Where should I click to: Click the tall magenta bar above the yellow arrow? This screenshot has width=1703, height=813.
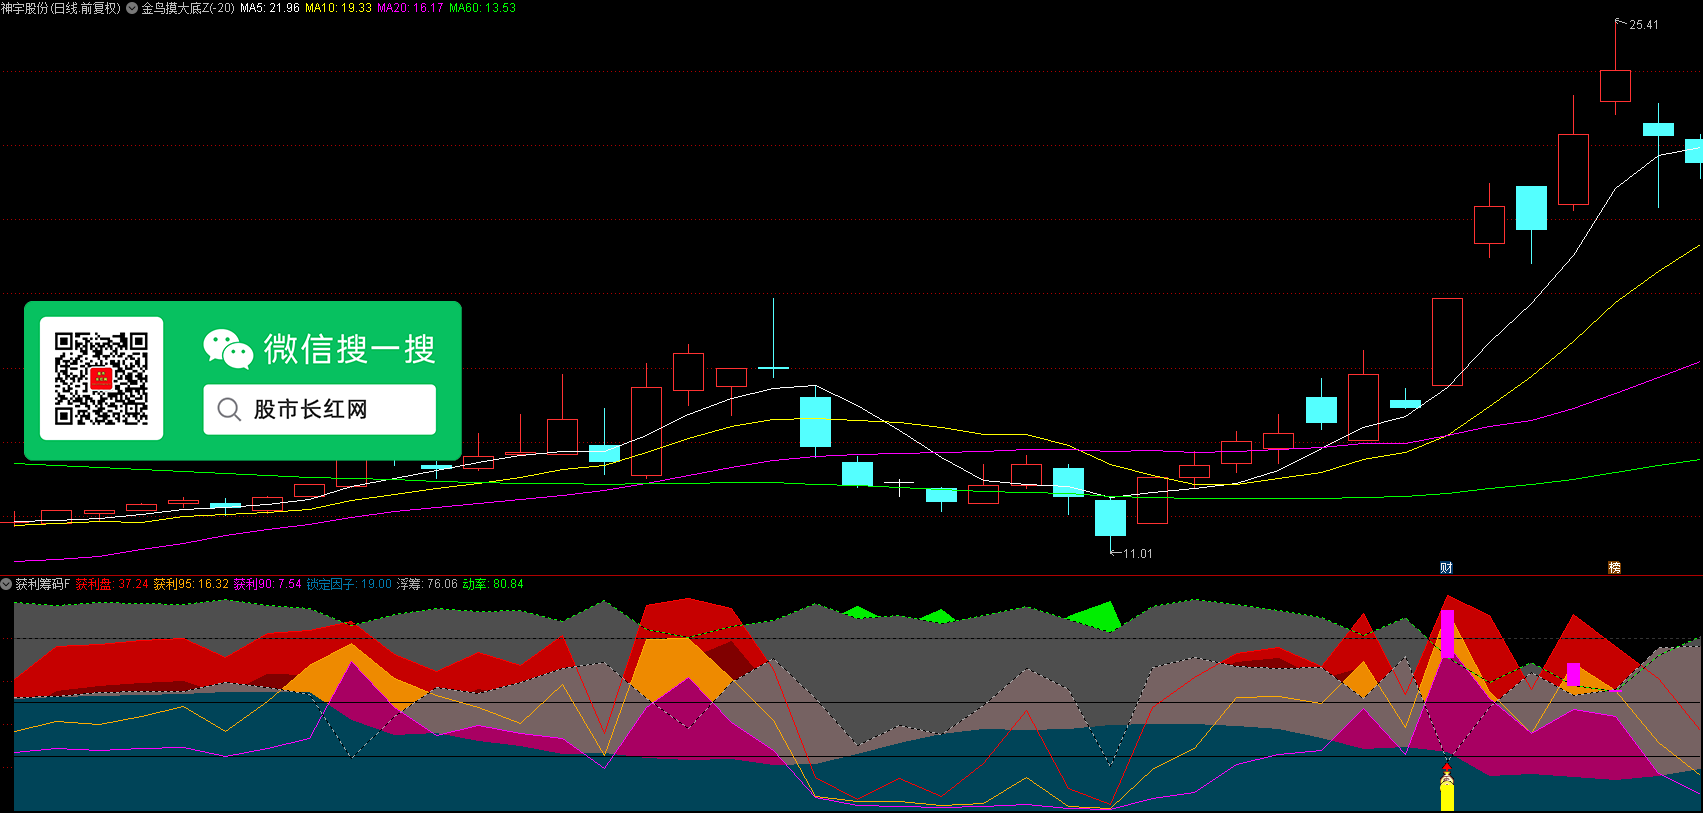click(1447, 633)
